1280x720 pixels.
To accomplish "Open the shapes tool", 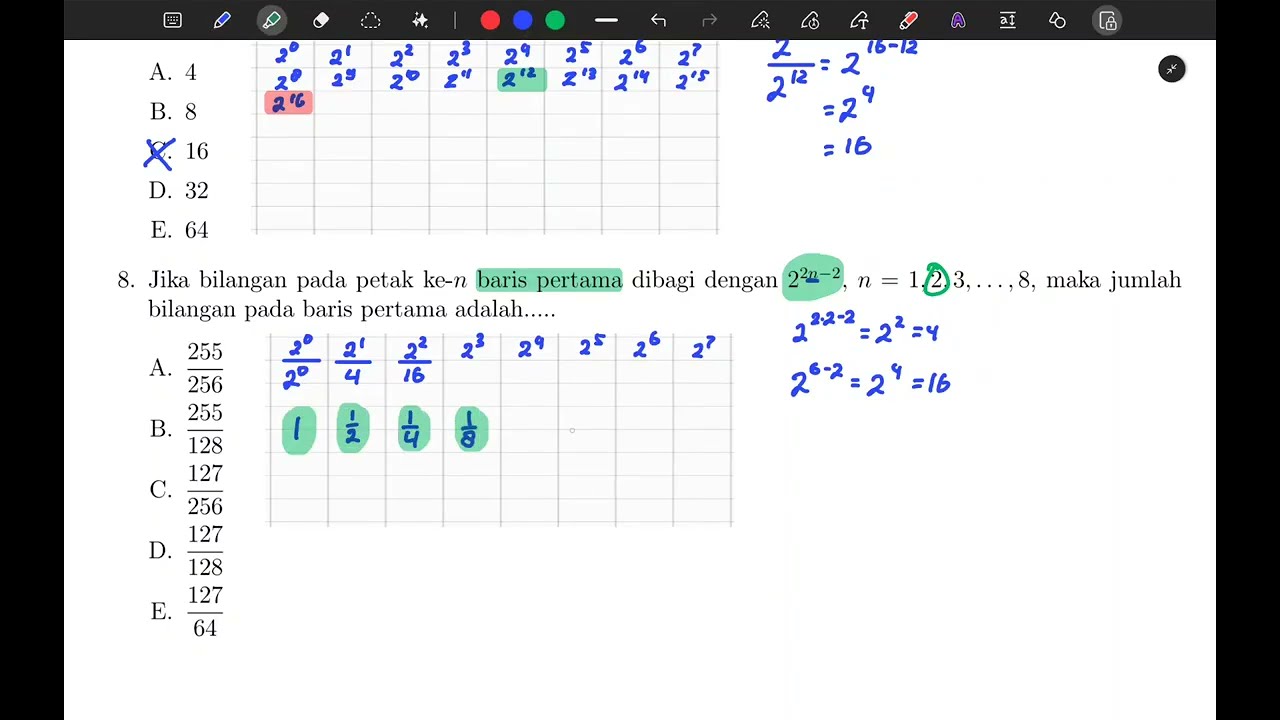I will point(1057,20).
